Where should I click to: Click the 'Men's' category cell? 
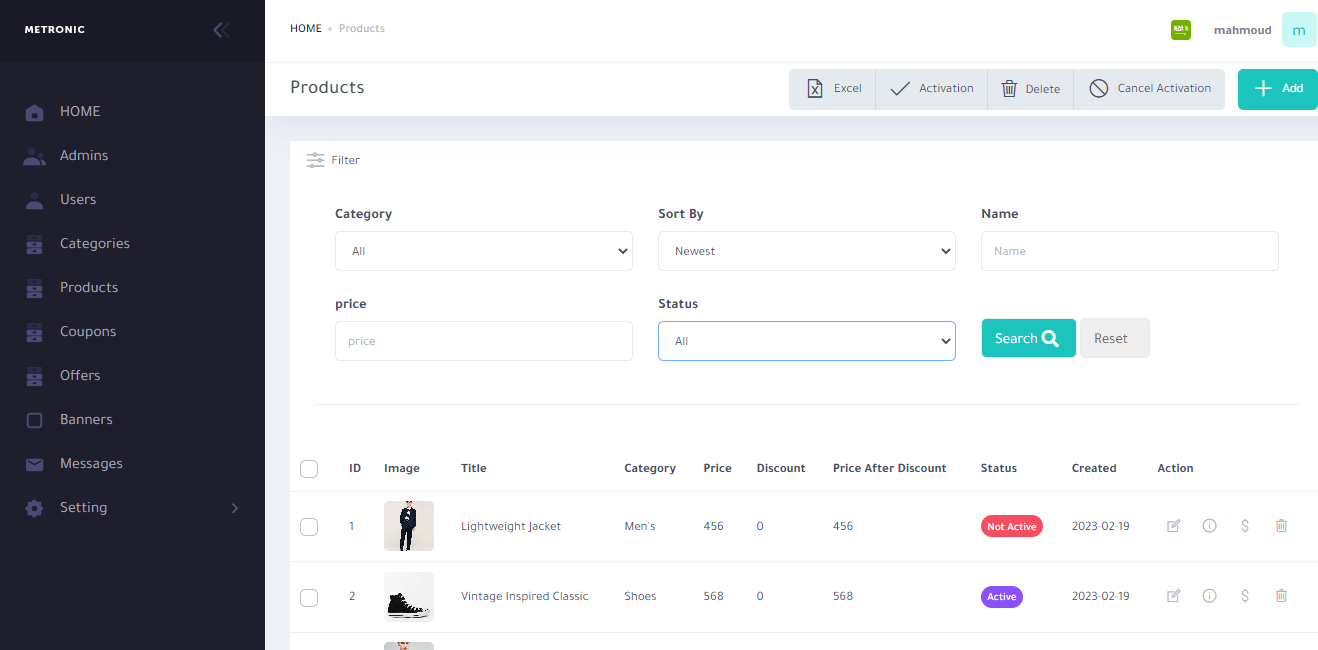[x=640, y=527]
